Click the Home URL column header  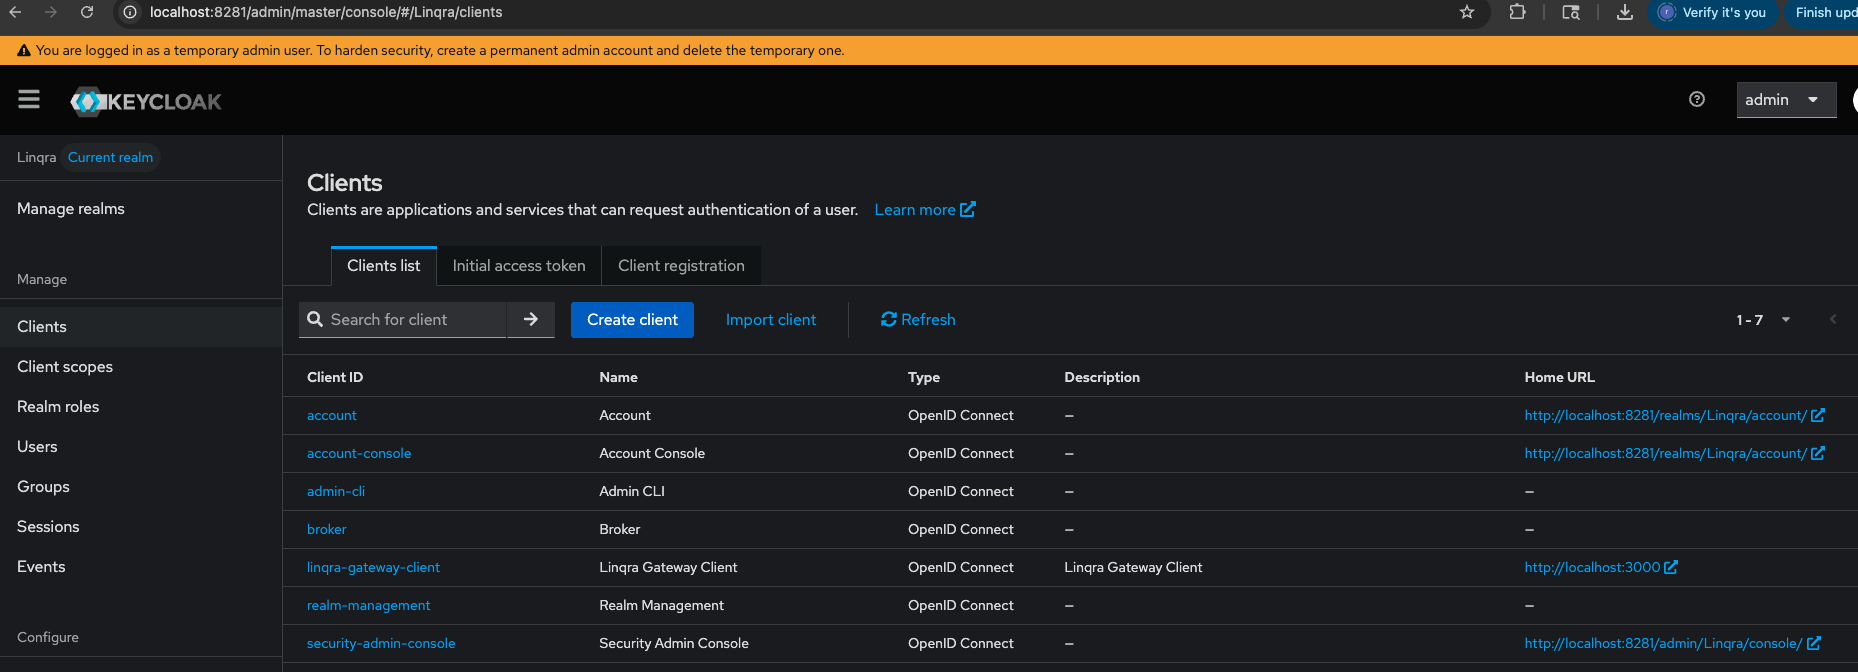pyautogui.click(x=1559, y=378)
